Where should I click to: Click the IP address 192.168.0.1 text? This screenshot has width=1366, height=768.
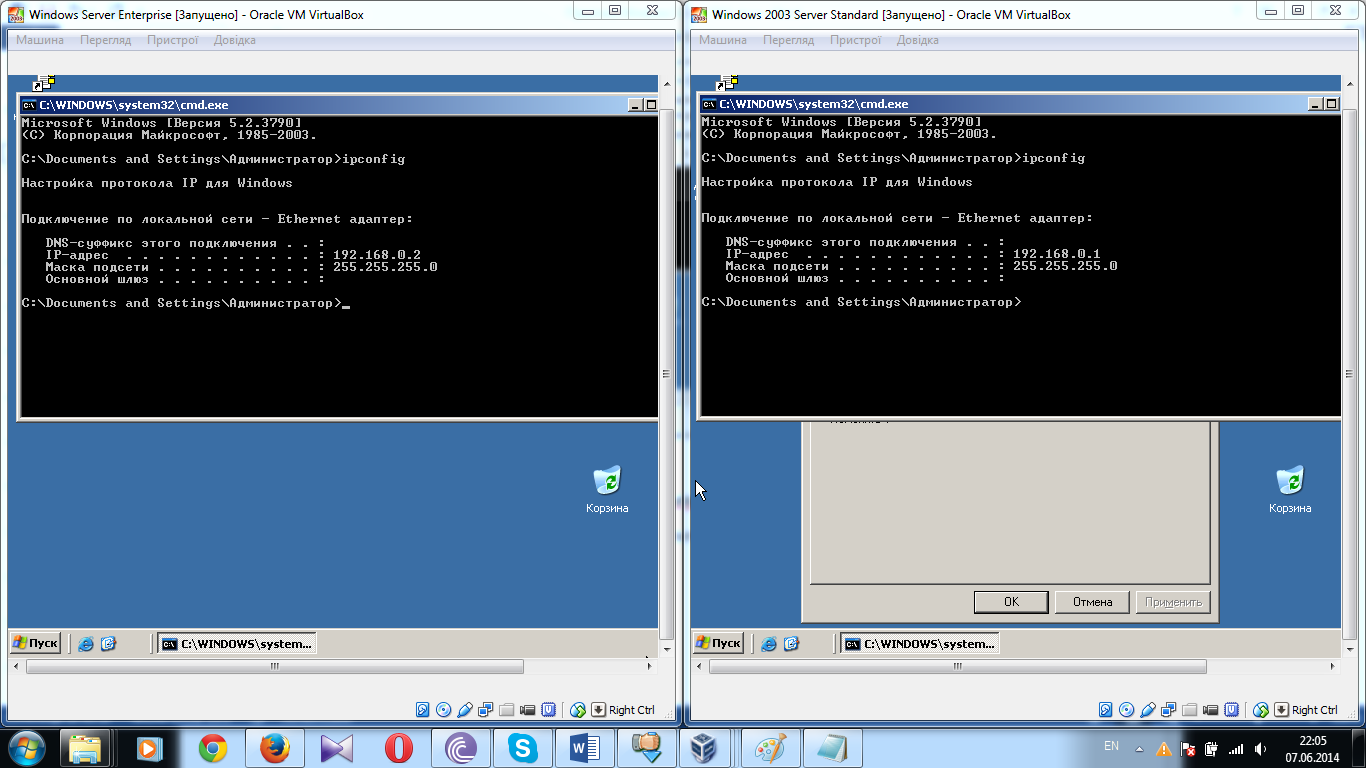coord(1057,254)
